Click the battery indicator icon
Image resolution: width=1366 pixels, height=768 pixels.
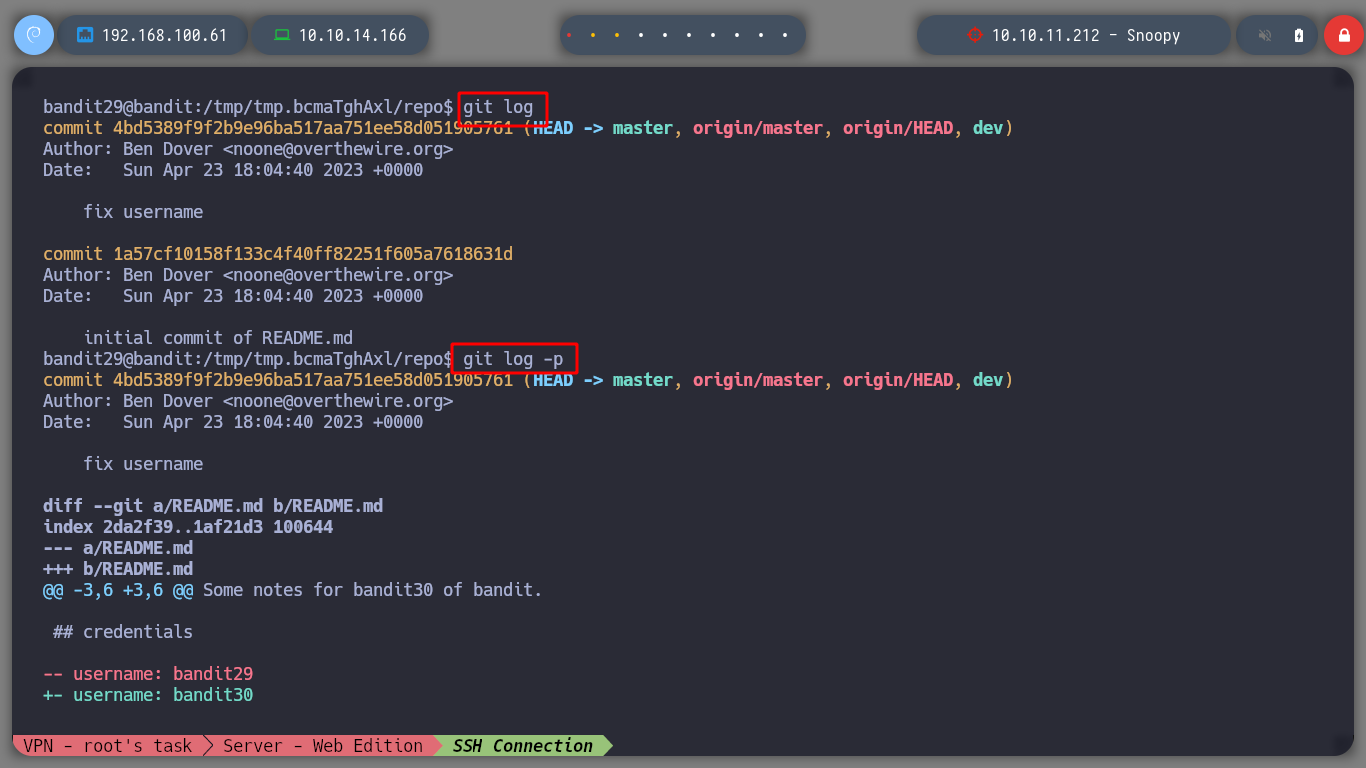point(1299,35)
